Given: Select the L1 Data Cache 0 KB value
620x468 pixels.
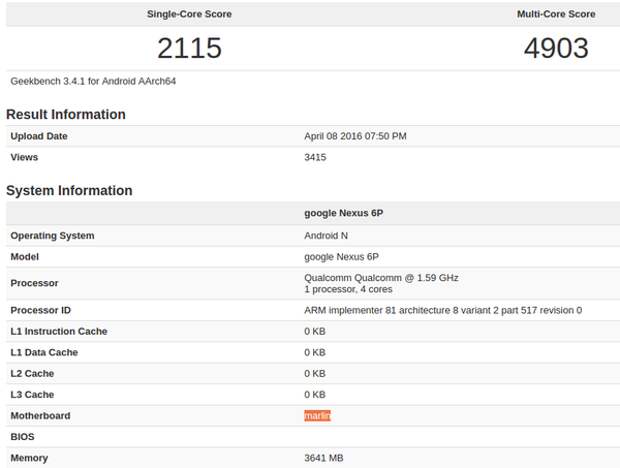Looking at the screenshot, I should 315,352.
